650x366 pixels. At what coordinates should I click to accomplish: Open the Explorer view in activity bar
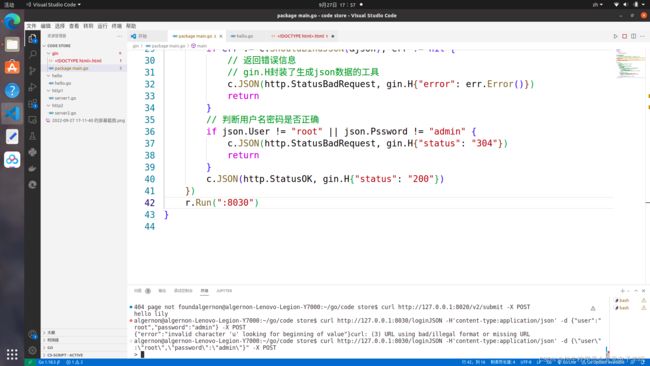click(32, 39)
